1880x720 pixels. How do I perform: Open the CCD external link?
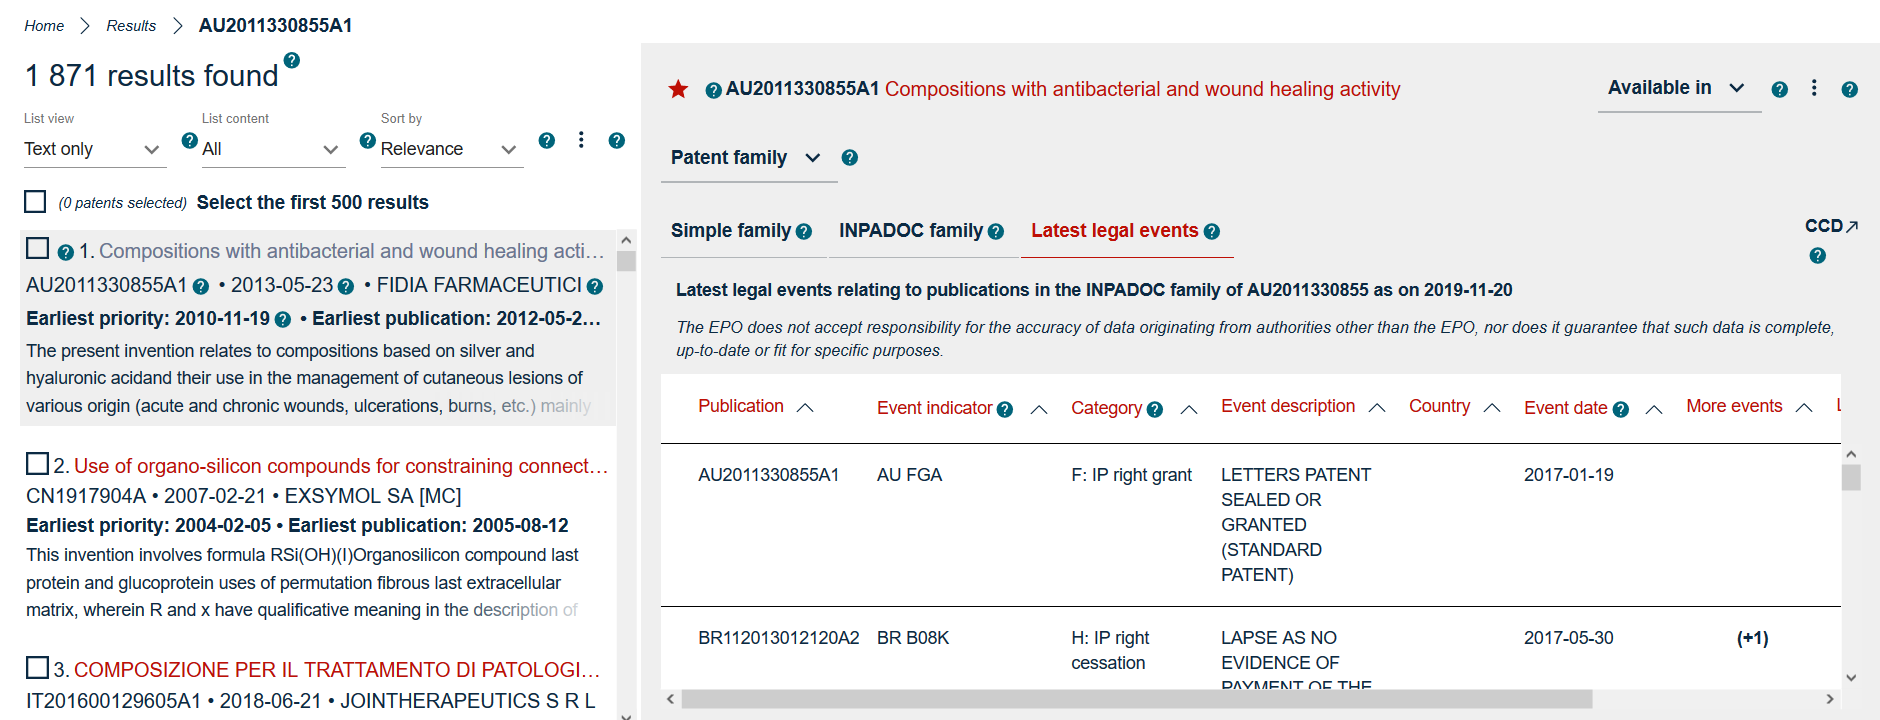1831,226
